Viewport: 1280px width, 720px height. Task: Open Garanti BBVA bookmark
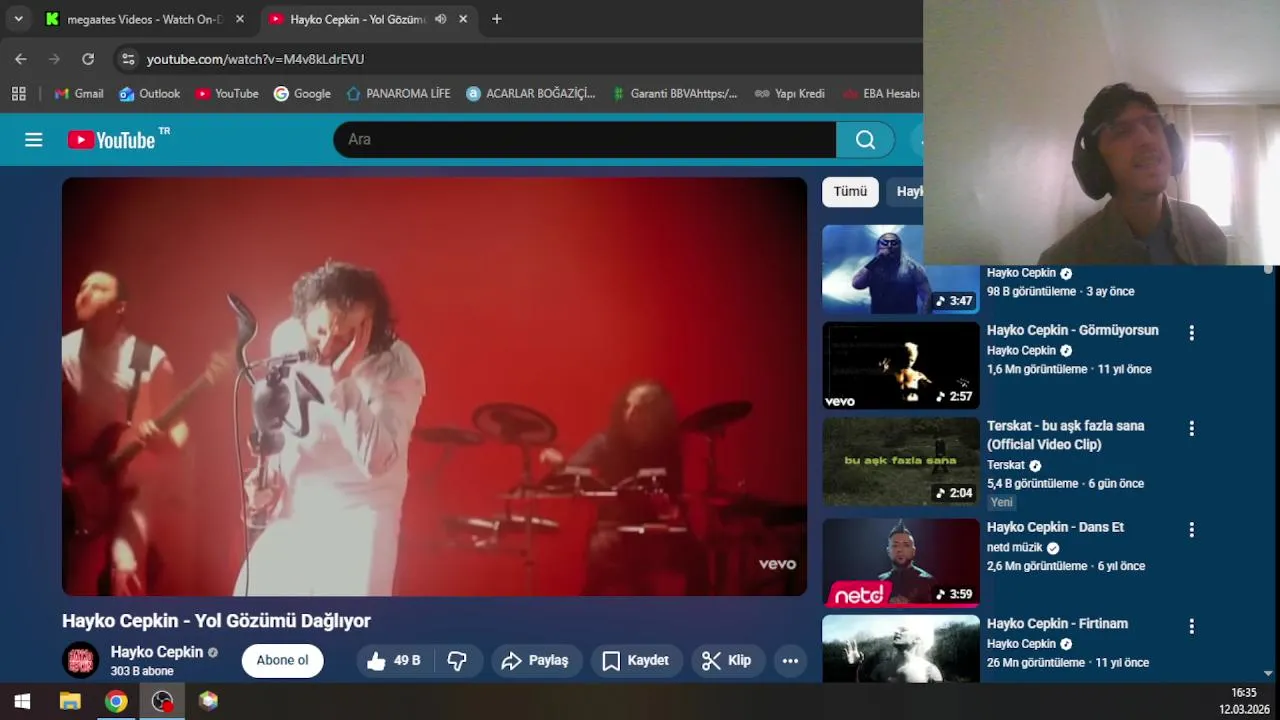pyautogui.click(x=674, y=93)
